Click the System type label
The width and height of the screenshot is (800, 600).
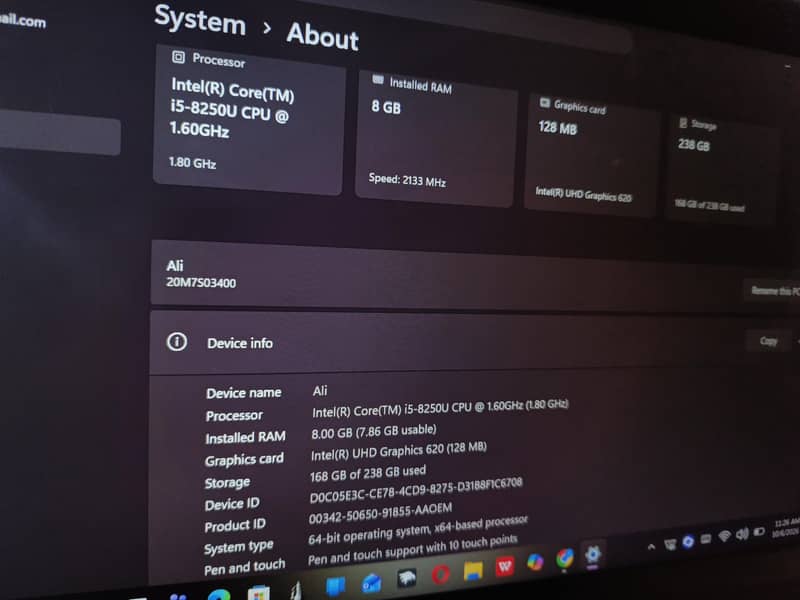(238, 547)
